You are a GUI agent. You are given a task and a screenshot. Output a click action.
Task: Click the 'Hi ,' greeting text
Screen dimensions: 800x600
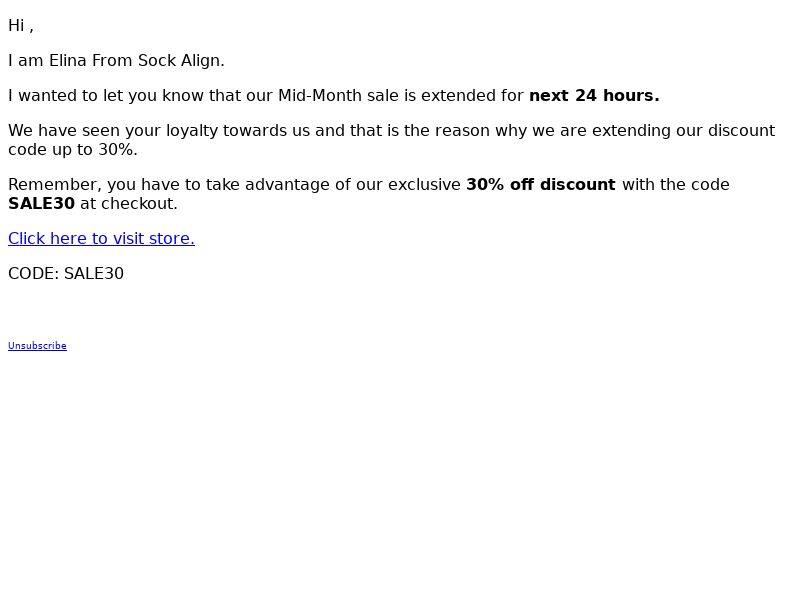click(21, 26)
